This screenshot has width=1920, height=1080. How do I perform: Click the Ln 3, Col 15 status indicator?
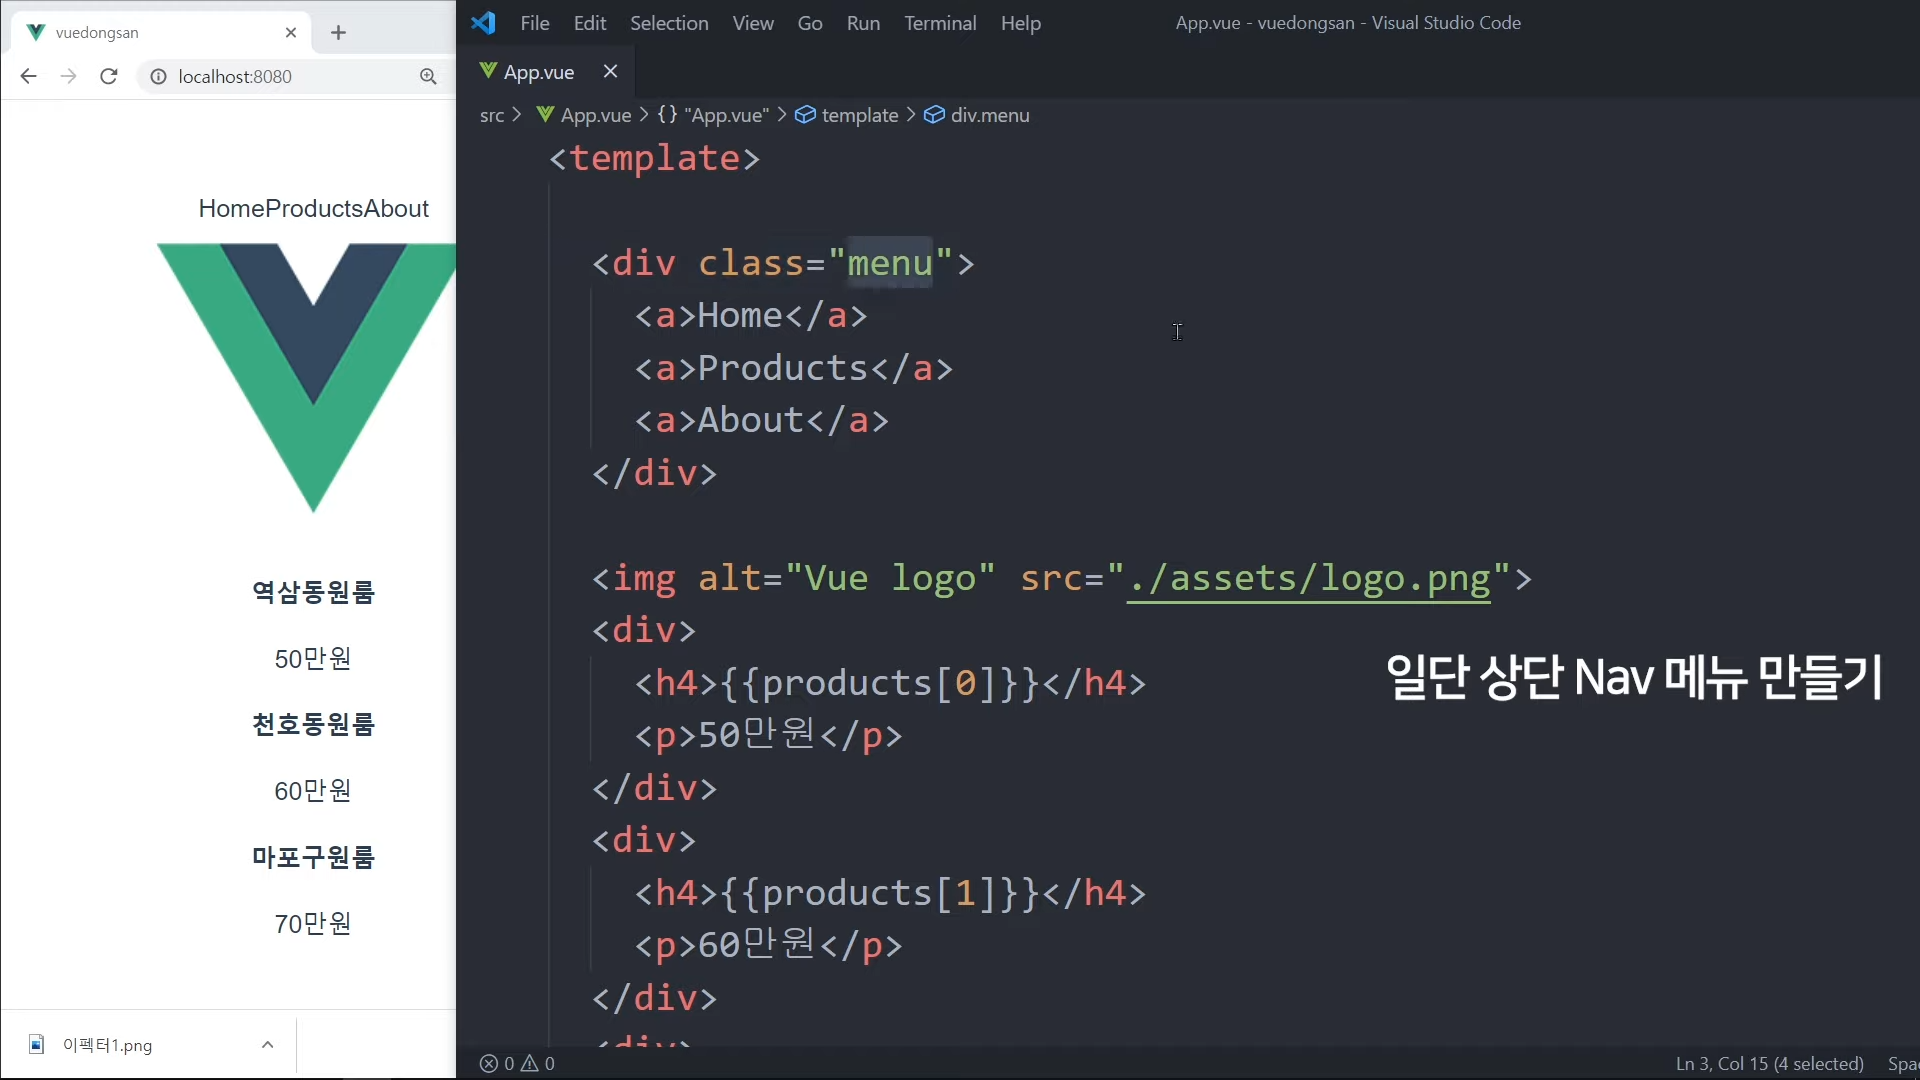1768,1063
